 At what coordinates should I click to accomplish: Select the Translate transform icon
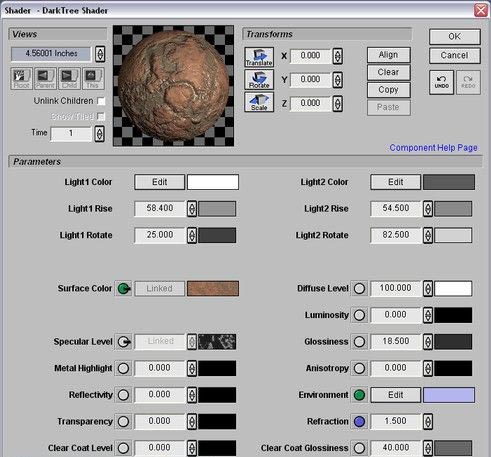(x=259, y=57)
